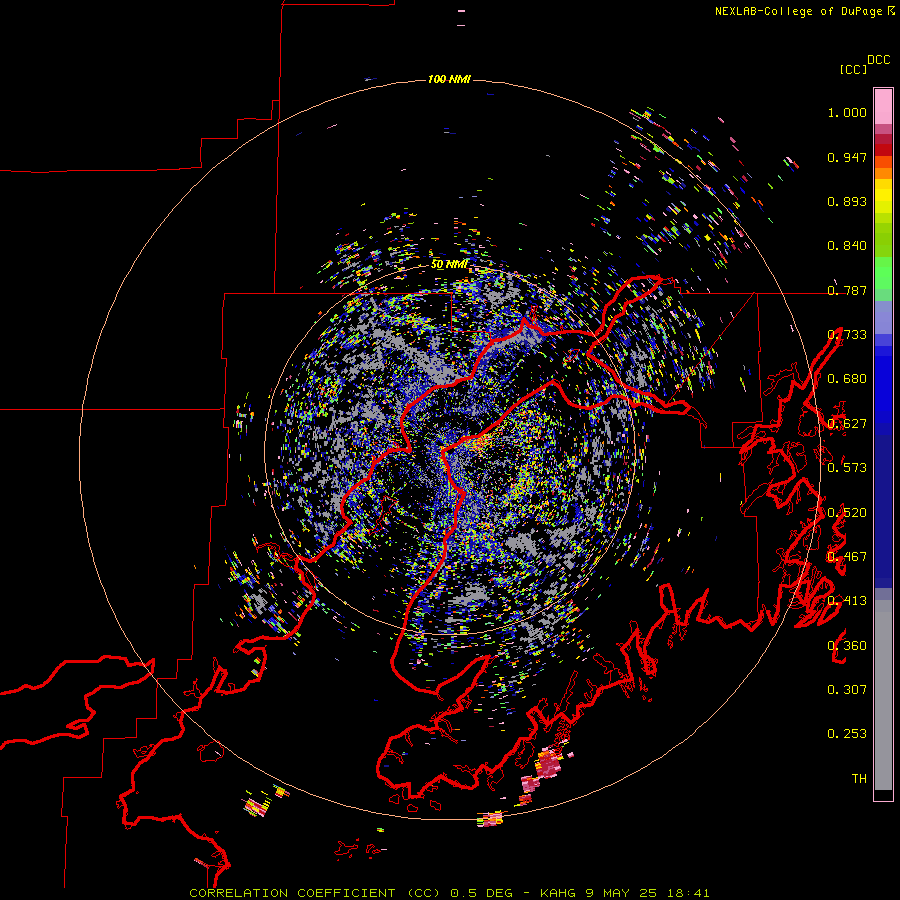Click the CORRELATION COEFFICIENT caption words
Image resolution: width=900 pixels, height=900 pixels.
pos(292,893)
